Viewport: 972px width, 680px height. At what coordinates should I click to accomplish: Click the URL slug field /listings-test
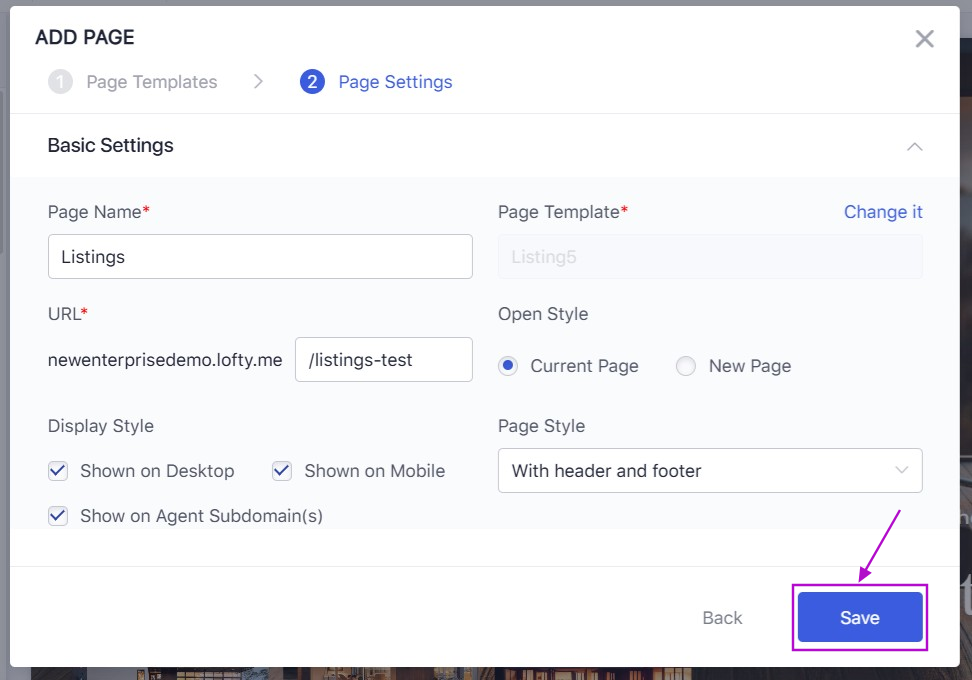coord(383,360)
